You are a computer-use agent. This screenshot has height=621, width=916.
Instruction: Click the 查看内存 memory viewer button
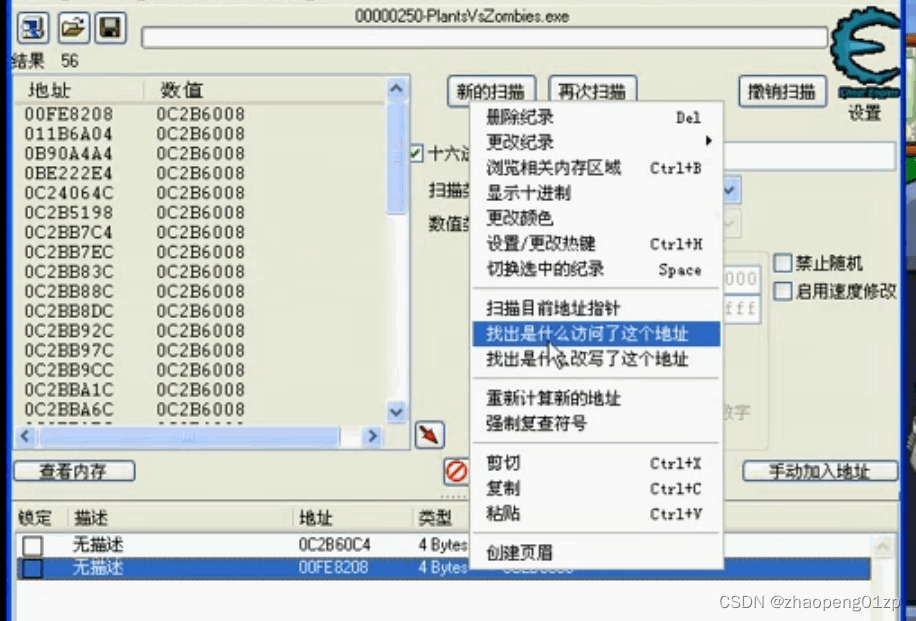click(x=74, y=471)
